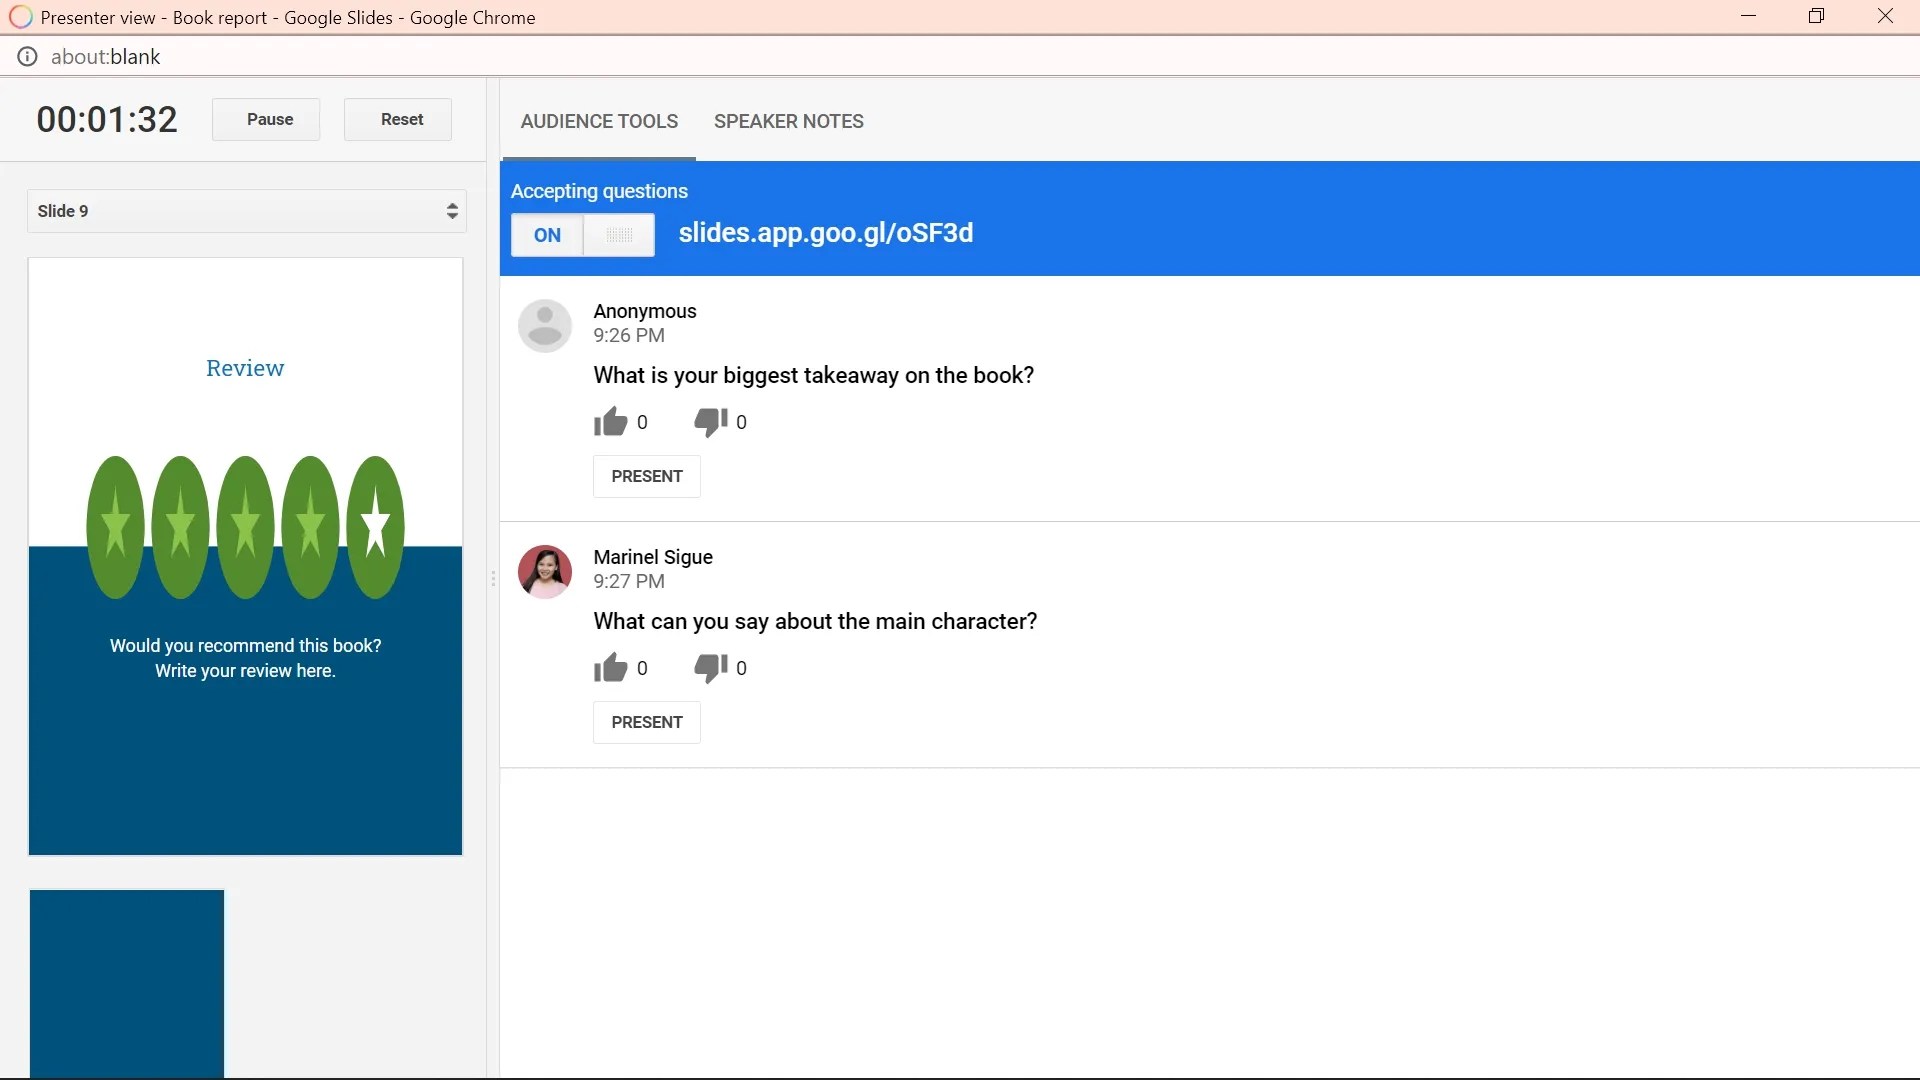1920x1080 pixels.
Task: Click the Google Chrome icon in title bar
Action: pos(19,16)
